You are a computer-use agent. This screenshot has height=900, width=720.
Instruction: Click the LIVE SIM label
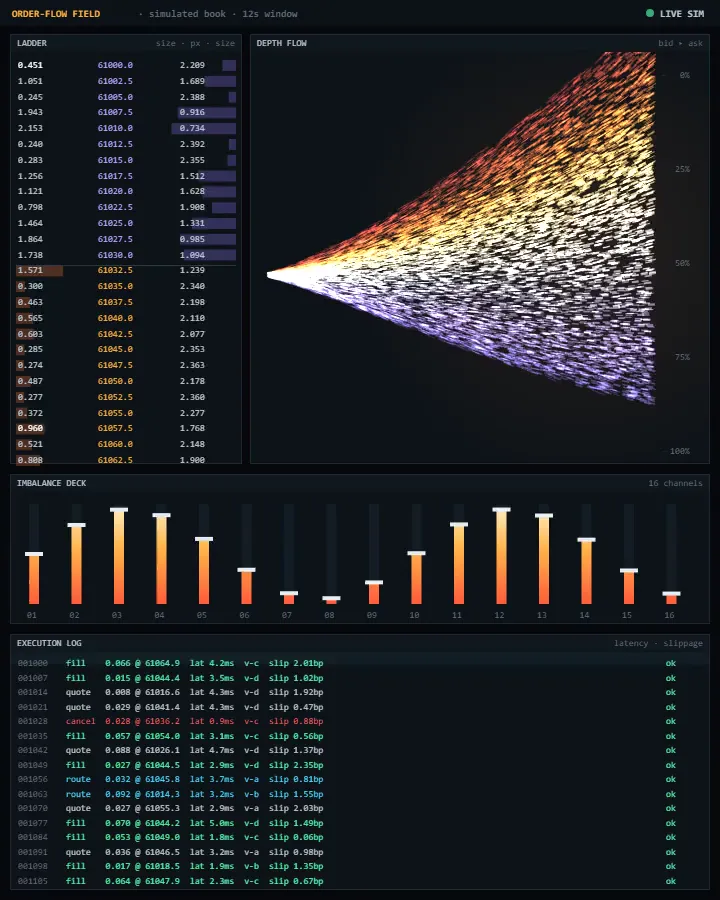pos(682,14)
